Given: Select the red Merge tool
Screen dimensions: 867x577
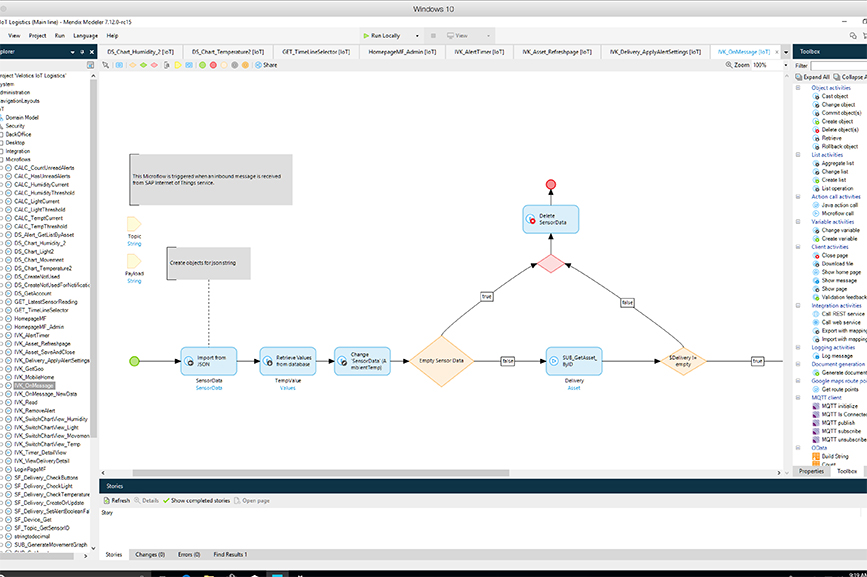Looking at the screenshot, I should [154, 65].
